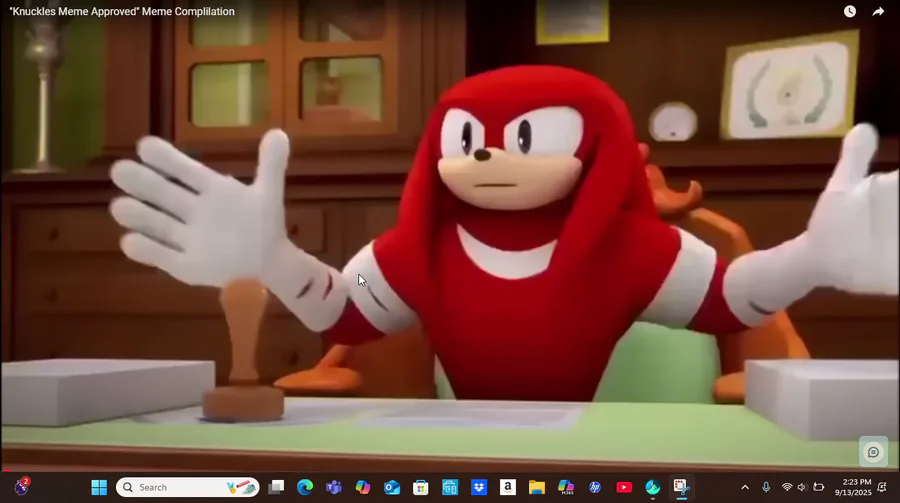Open Dropbox from the taskbar
This screenshot has height=503, width=900.
coord(479,487)
